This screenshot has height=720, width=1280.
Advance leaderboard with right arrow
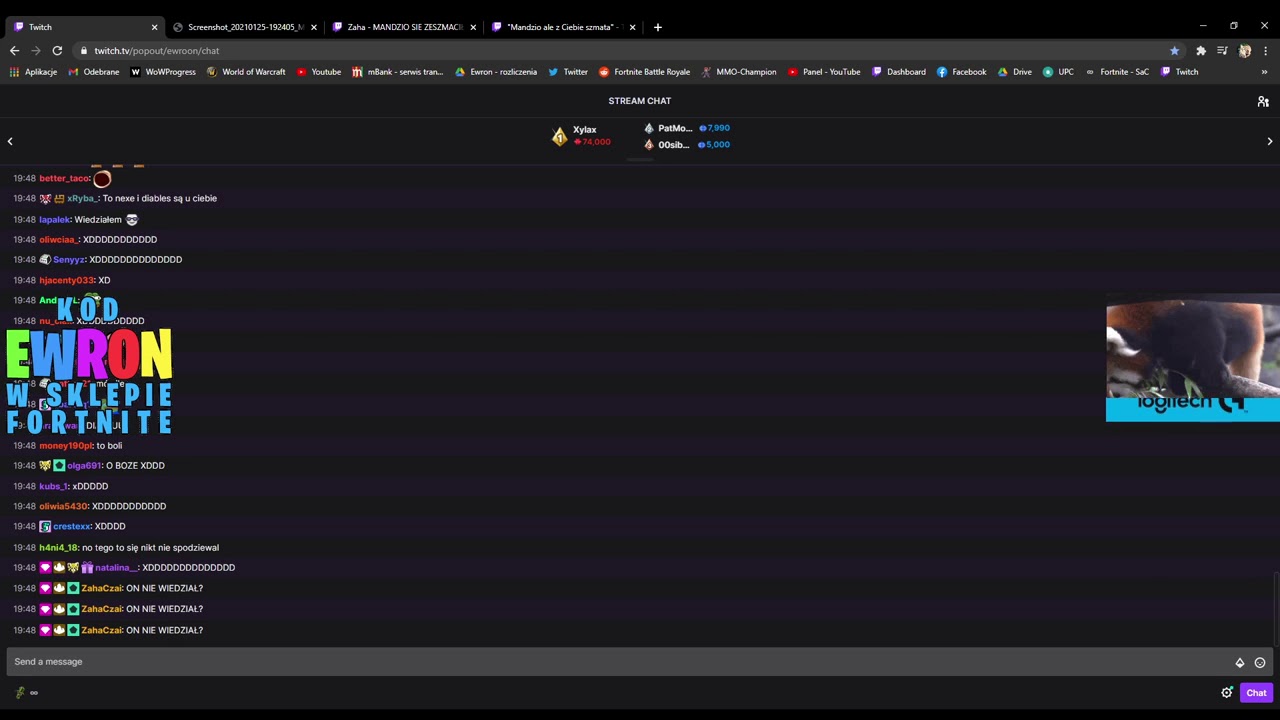[1270, 141]
